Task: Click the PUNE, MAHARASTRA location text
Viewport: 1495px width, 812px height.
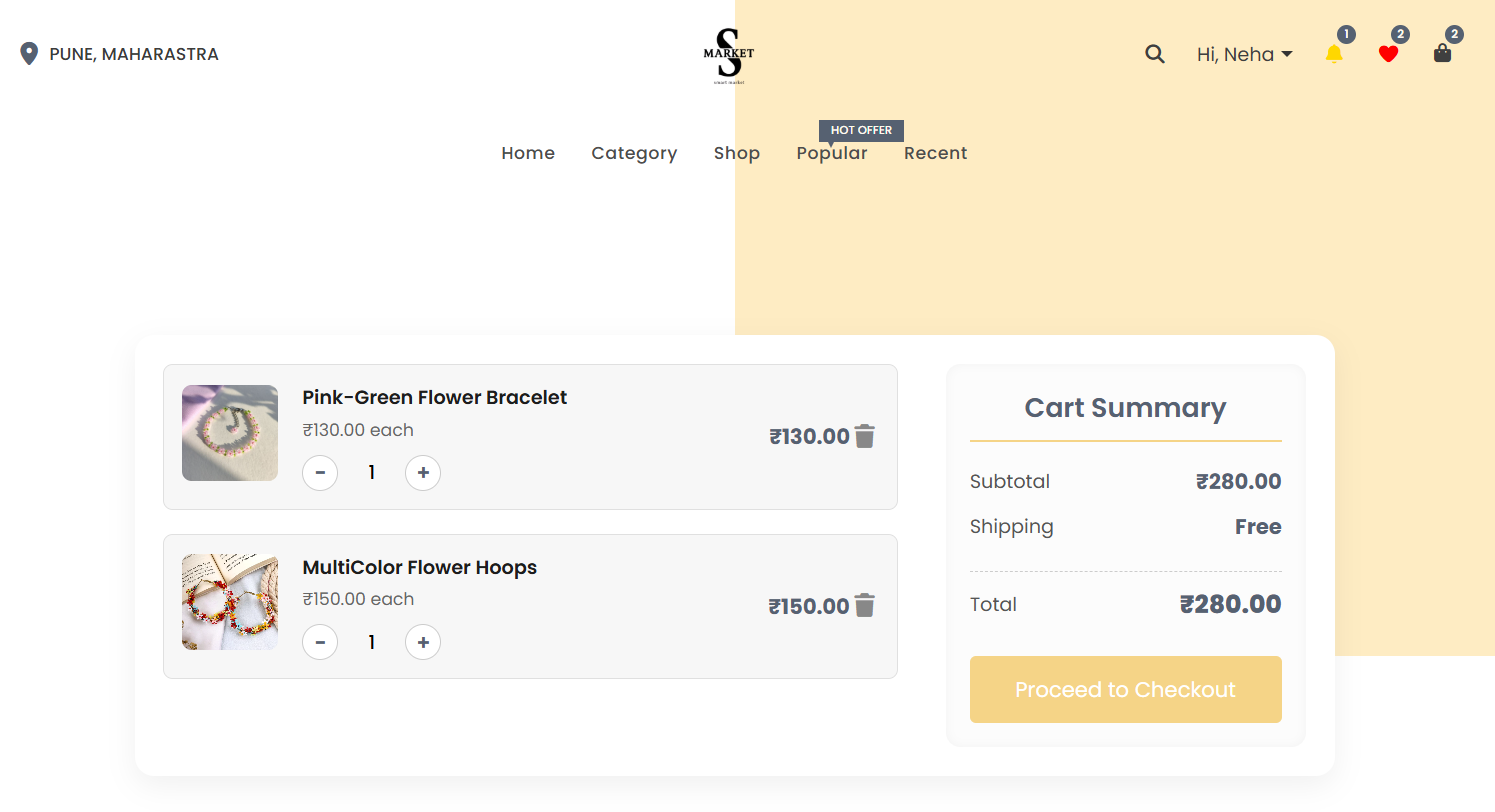Action: 134,54
